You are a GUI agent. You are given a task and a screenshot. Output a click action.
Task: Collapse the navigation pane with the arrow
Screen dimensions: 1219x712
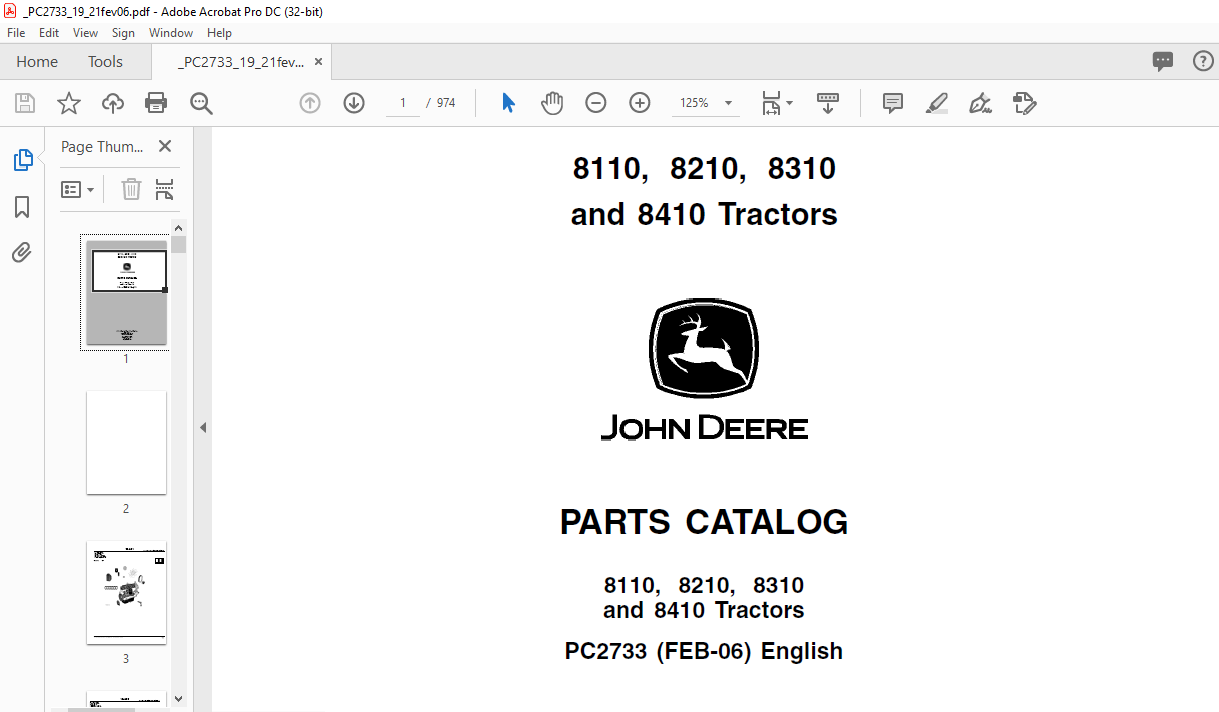[203, 427]
